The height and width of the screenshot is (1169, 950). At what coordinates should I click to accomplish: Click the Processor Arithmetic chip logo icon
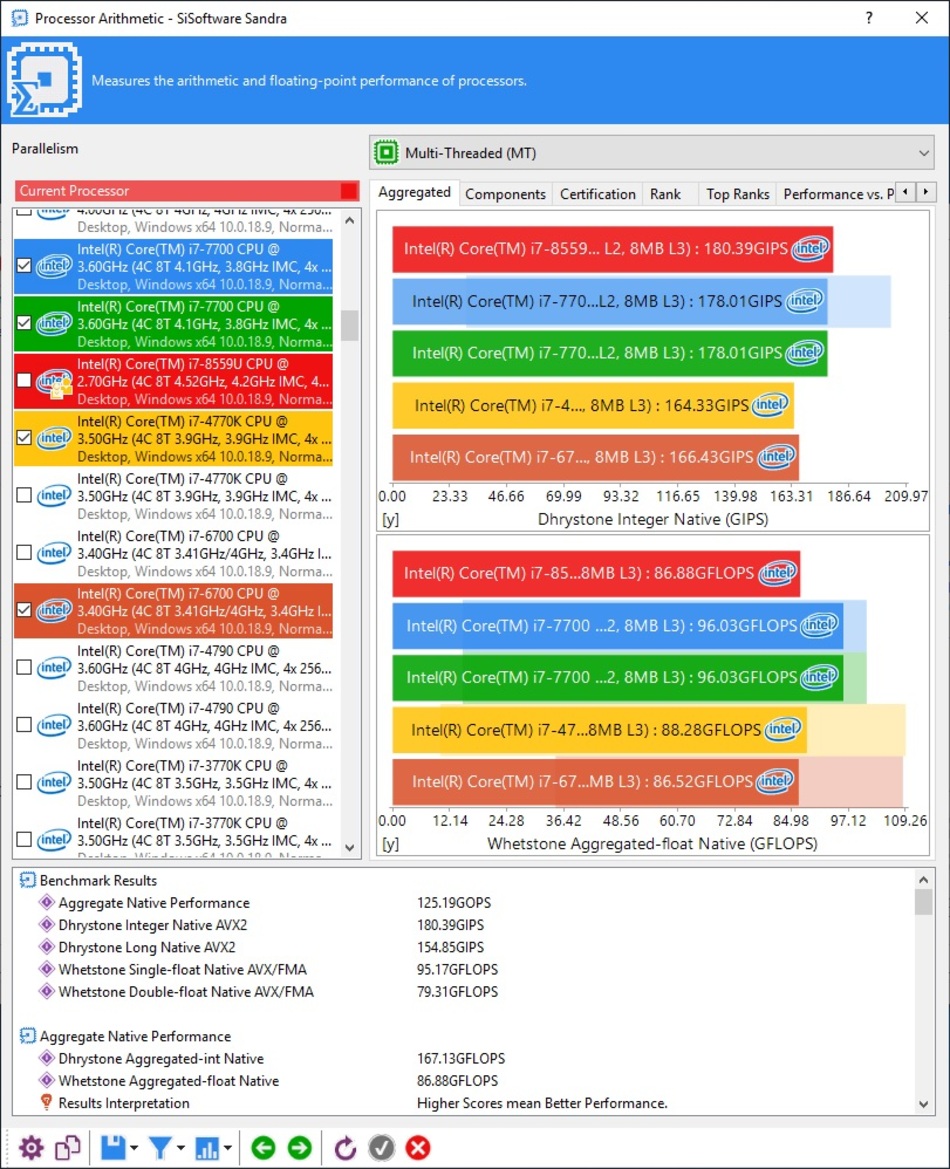click(x=44, y=80)
